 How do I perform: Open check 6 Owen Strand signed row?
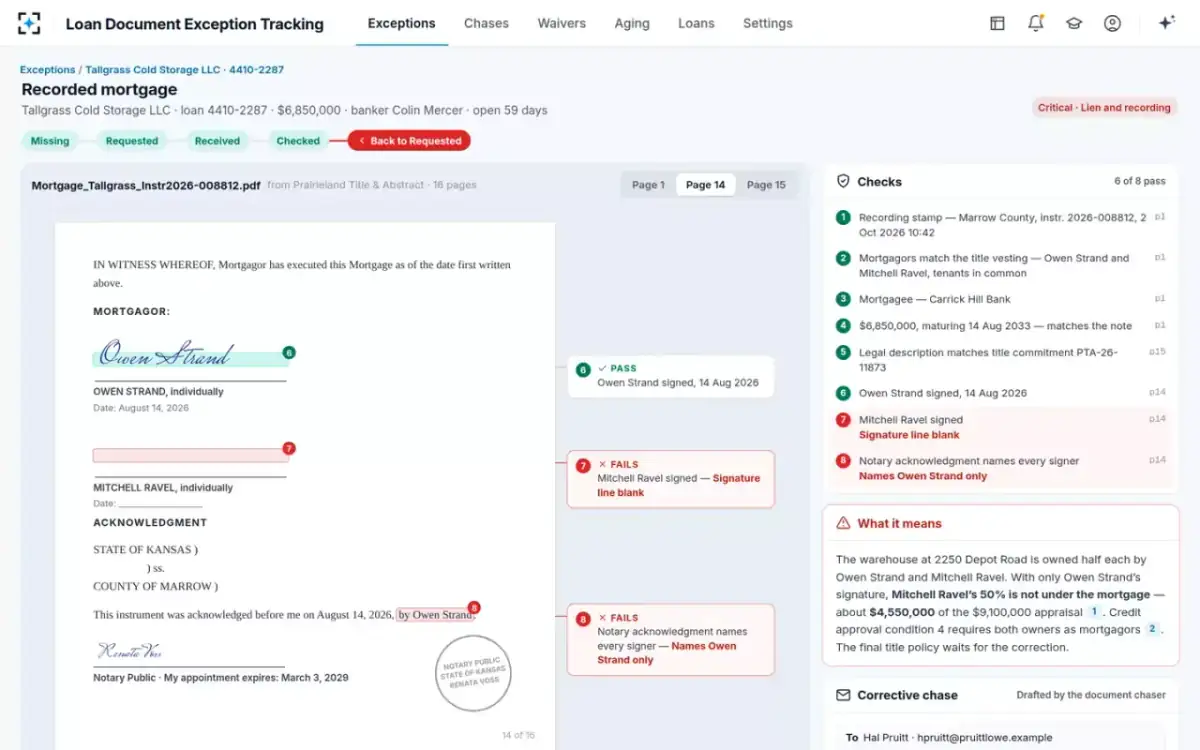pyautogui.click(x=1000, y=393)
